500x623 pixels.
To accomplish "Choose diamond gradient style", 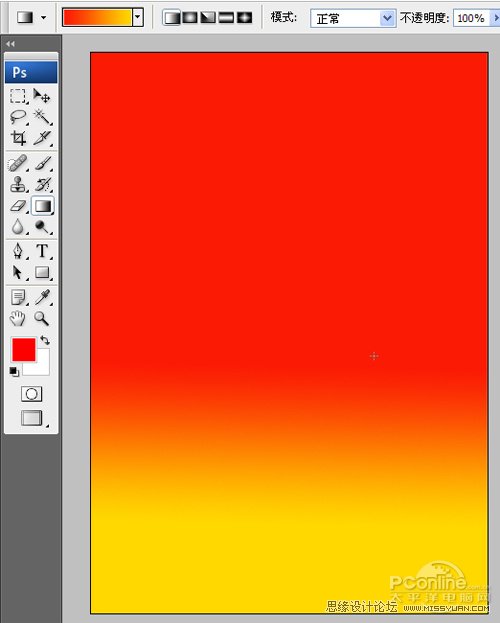I will 244,18.
